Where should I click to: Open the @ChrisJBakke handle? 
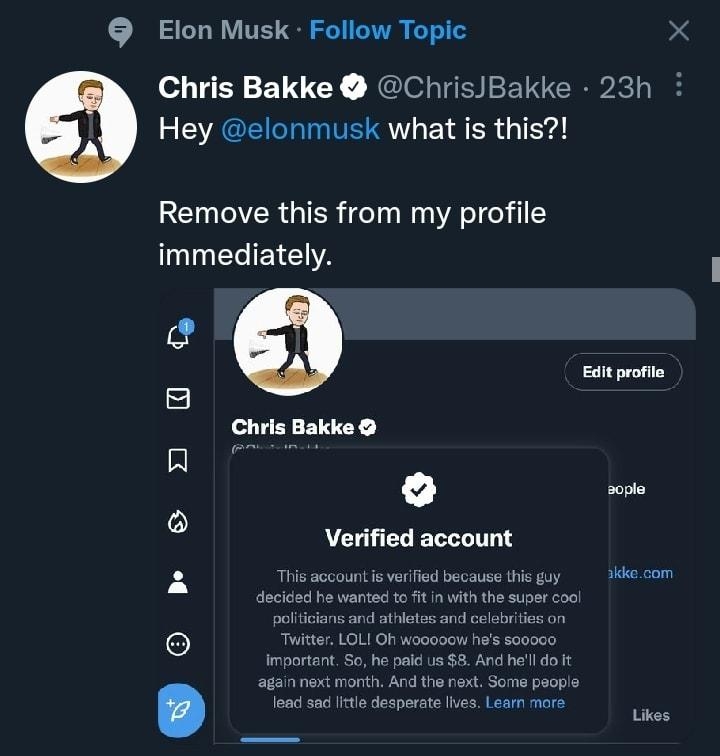tap(474, 88)
